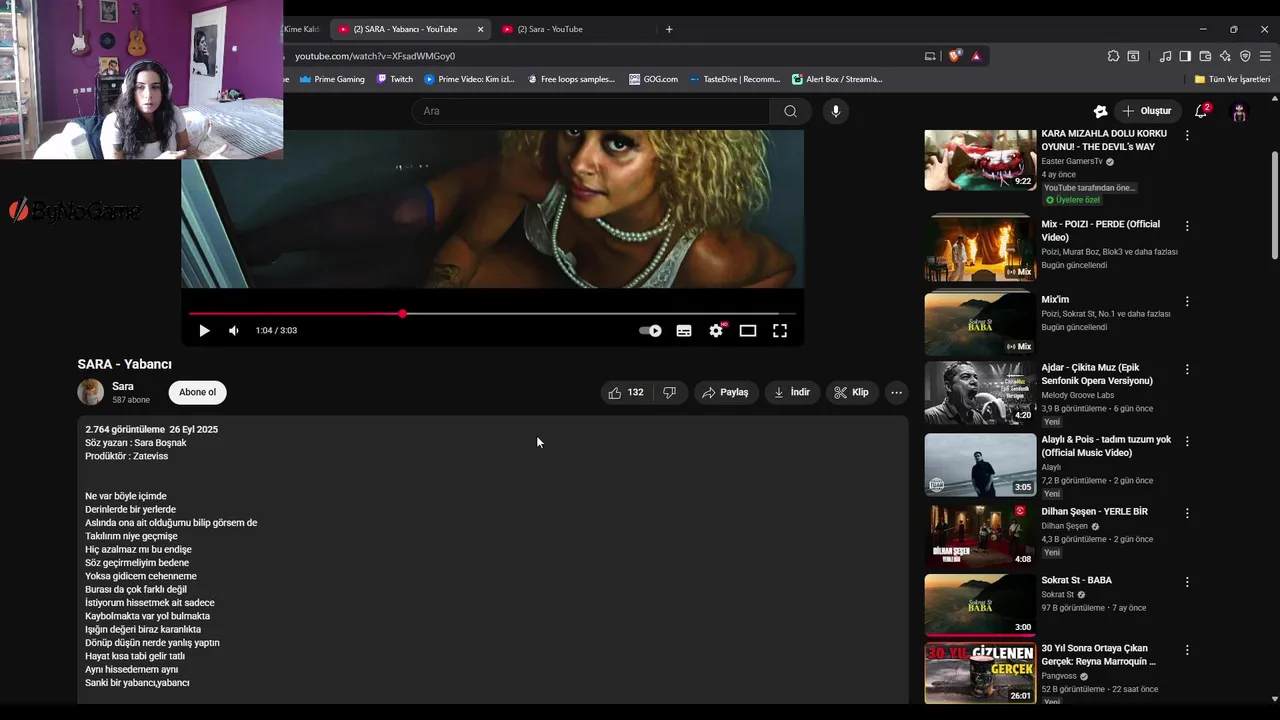Screen dimensions: 1280x720
Task: Open TasteDive bookmark
Action: tap(735, 79)
